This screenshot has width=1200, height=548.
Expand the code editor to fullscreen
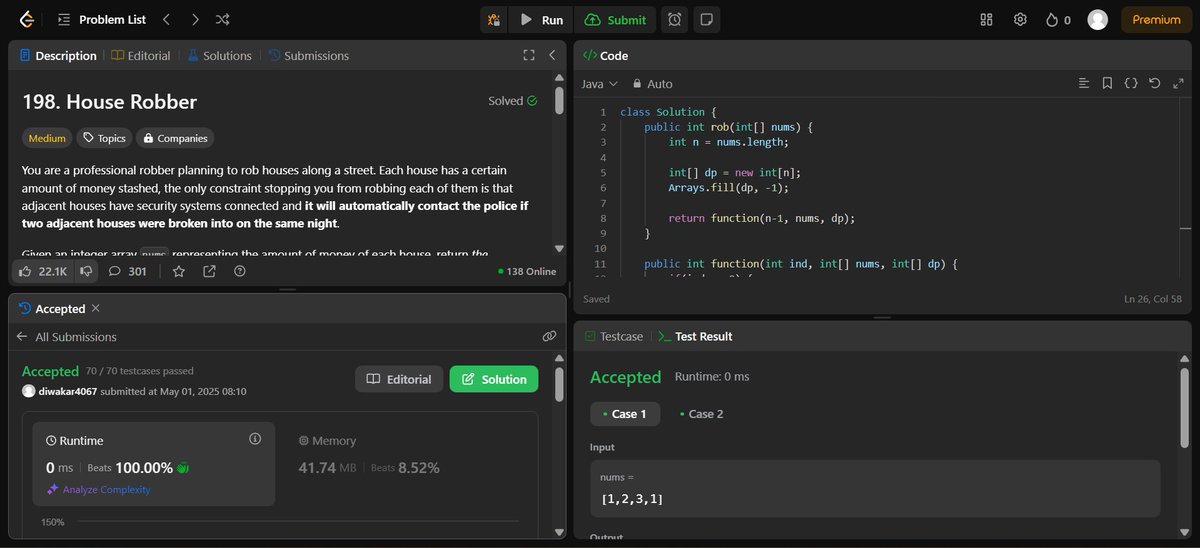(x=1177, y=84)
